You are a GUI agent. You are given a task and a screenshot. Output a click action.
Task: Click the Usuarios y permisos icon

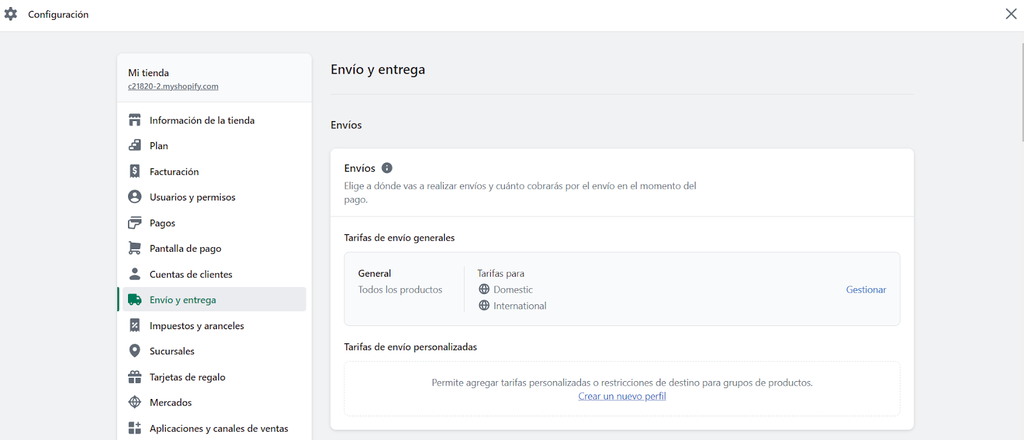click(135, 197)
